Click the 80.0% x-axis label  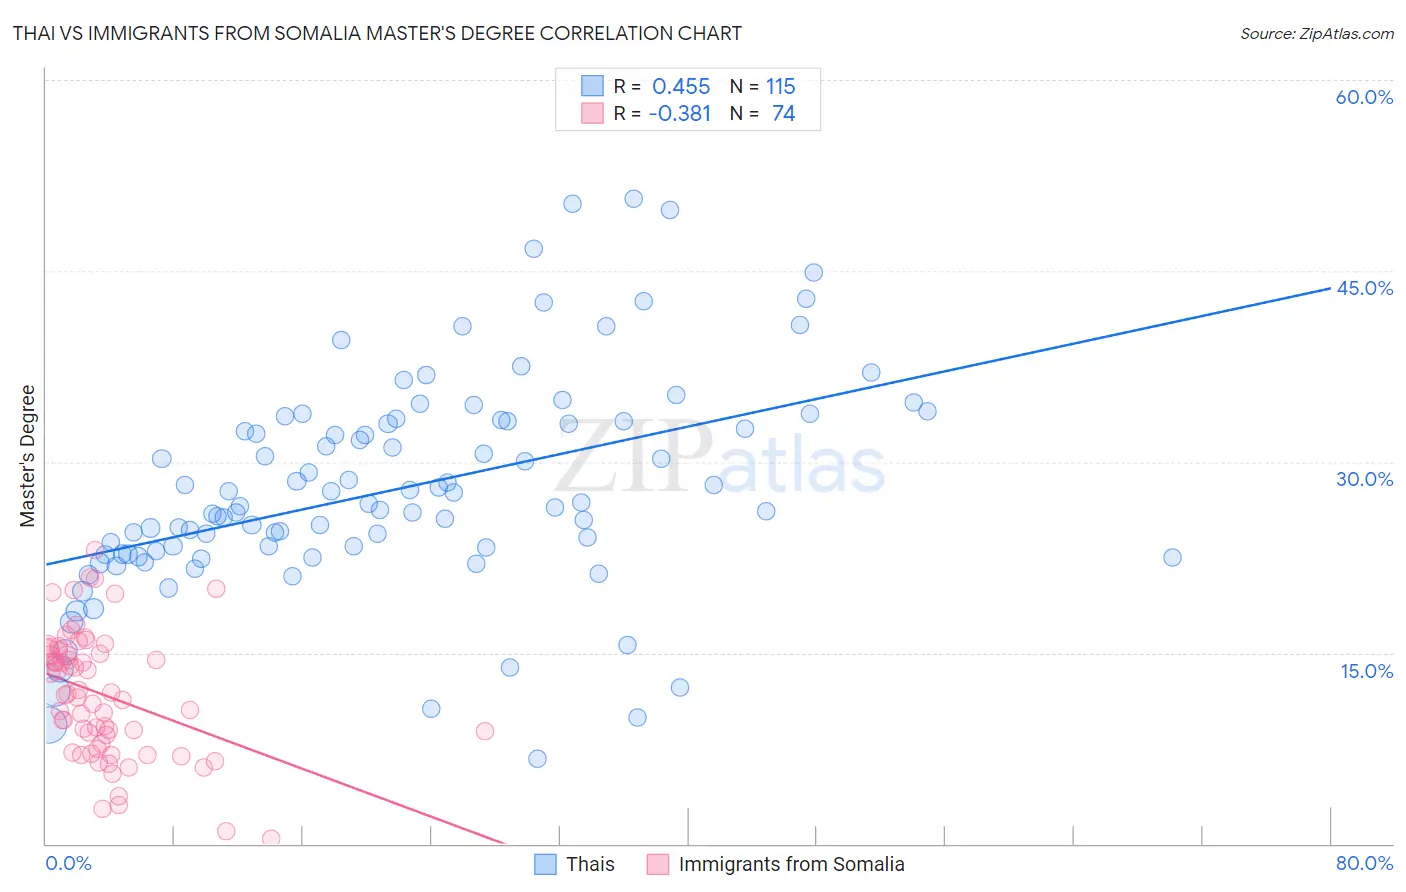pyautogui.click(x=1364, y=863)
